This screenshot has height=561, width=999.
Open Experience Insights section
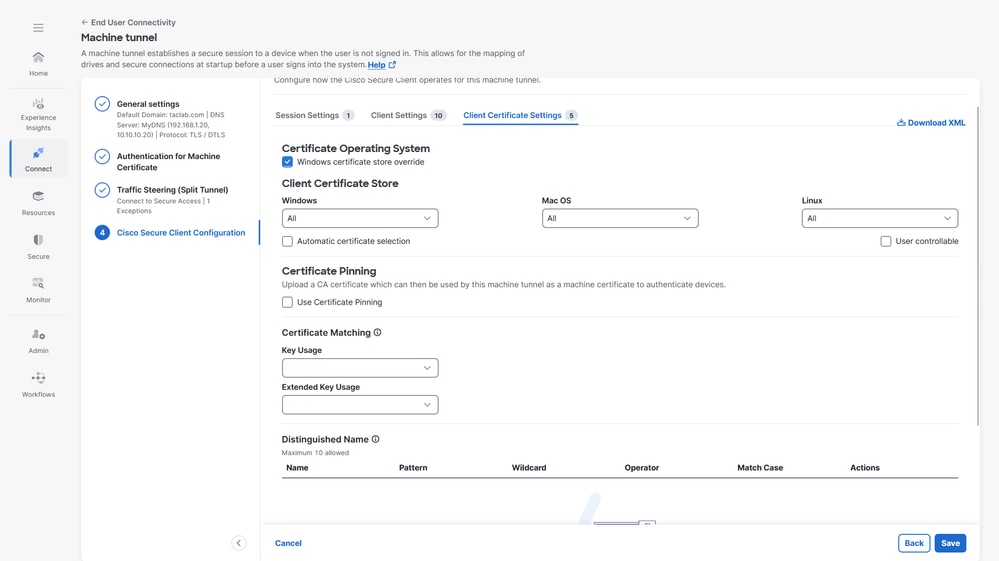pyautogui.click(x=38, y=115)
